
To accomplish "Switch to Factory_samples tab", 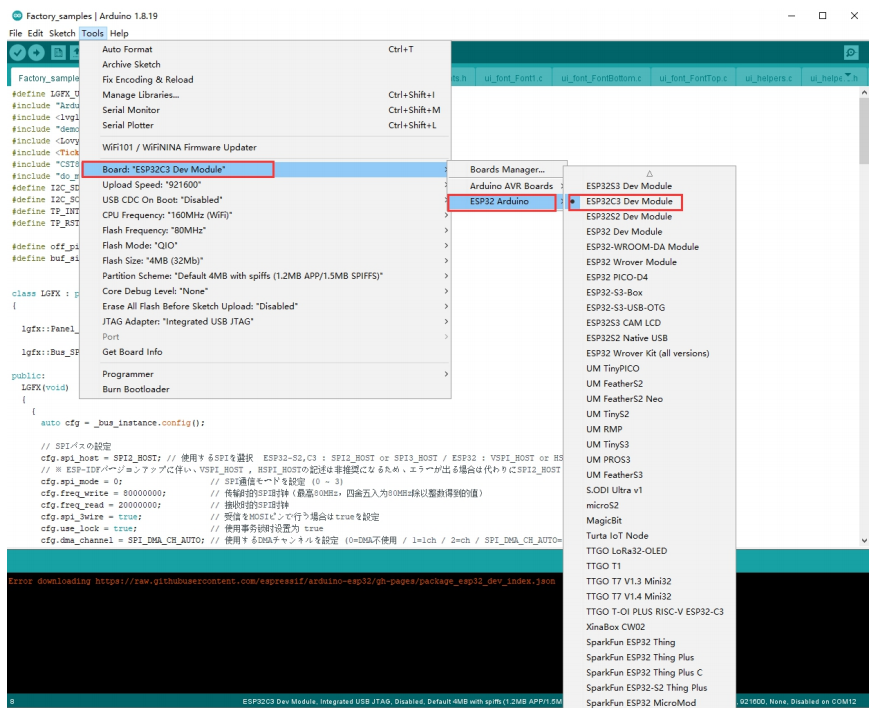I will pos(45,78).
